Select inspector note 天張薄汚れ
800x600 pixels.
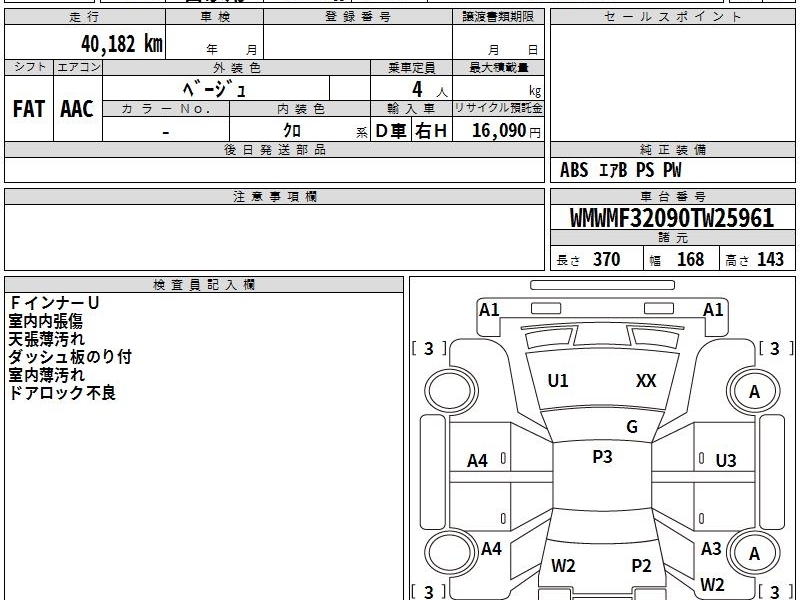[46, 339]
